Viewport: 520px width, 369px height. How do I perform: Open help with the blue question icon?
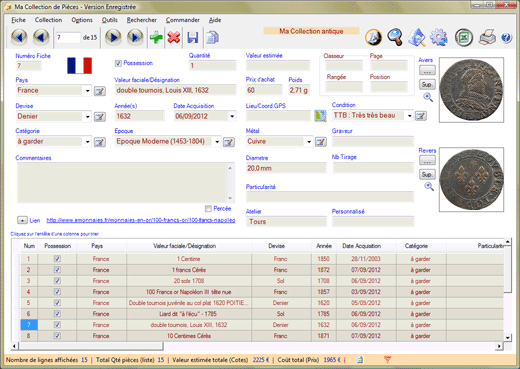506,37
